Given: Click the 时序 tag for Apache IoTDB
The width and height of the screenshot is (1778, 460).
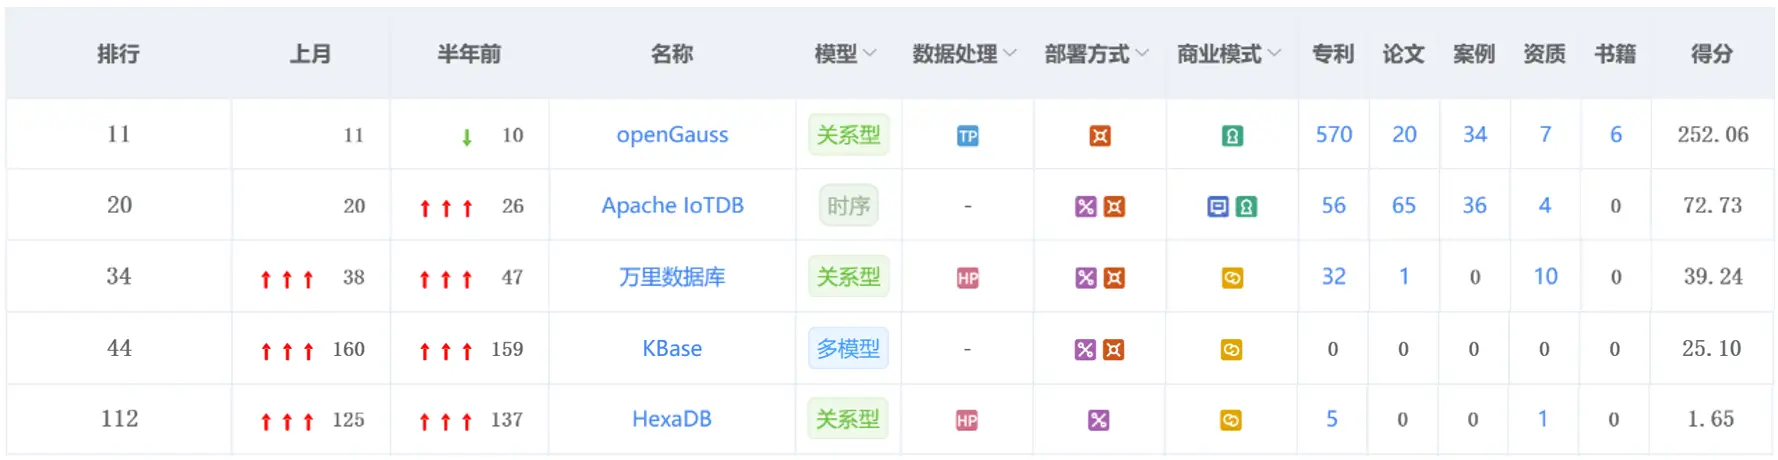Looking at the screenshot, I should 848,206.
